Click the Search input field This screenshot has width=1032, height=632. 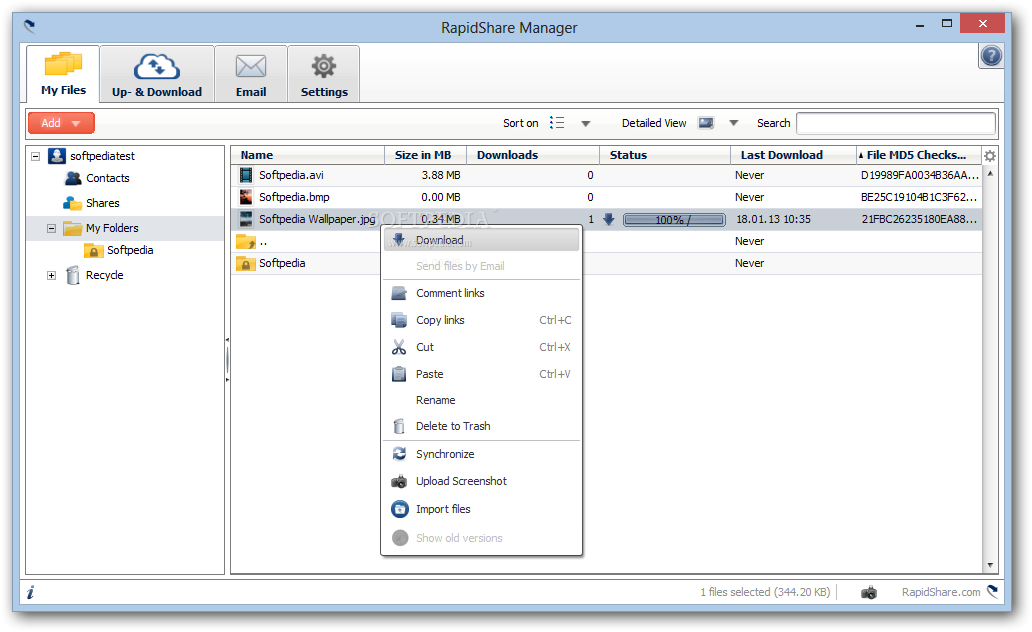pos(896,123)
